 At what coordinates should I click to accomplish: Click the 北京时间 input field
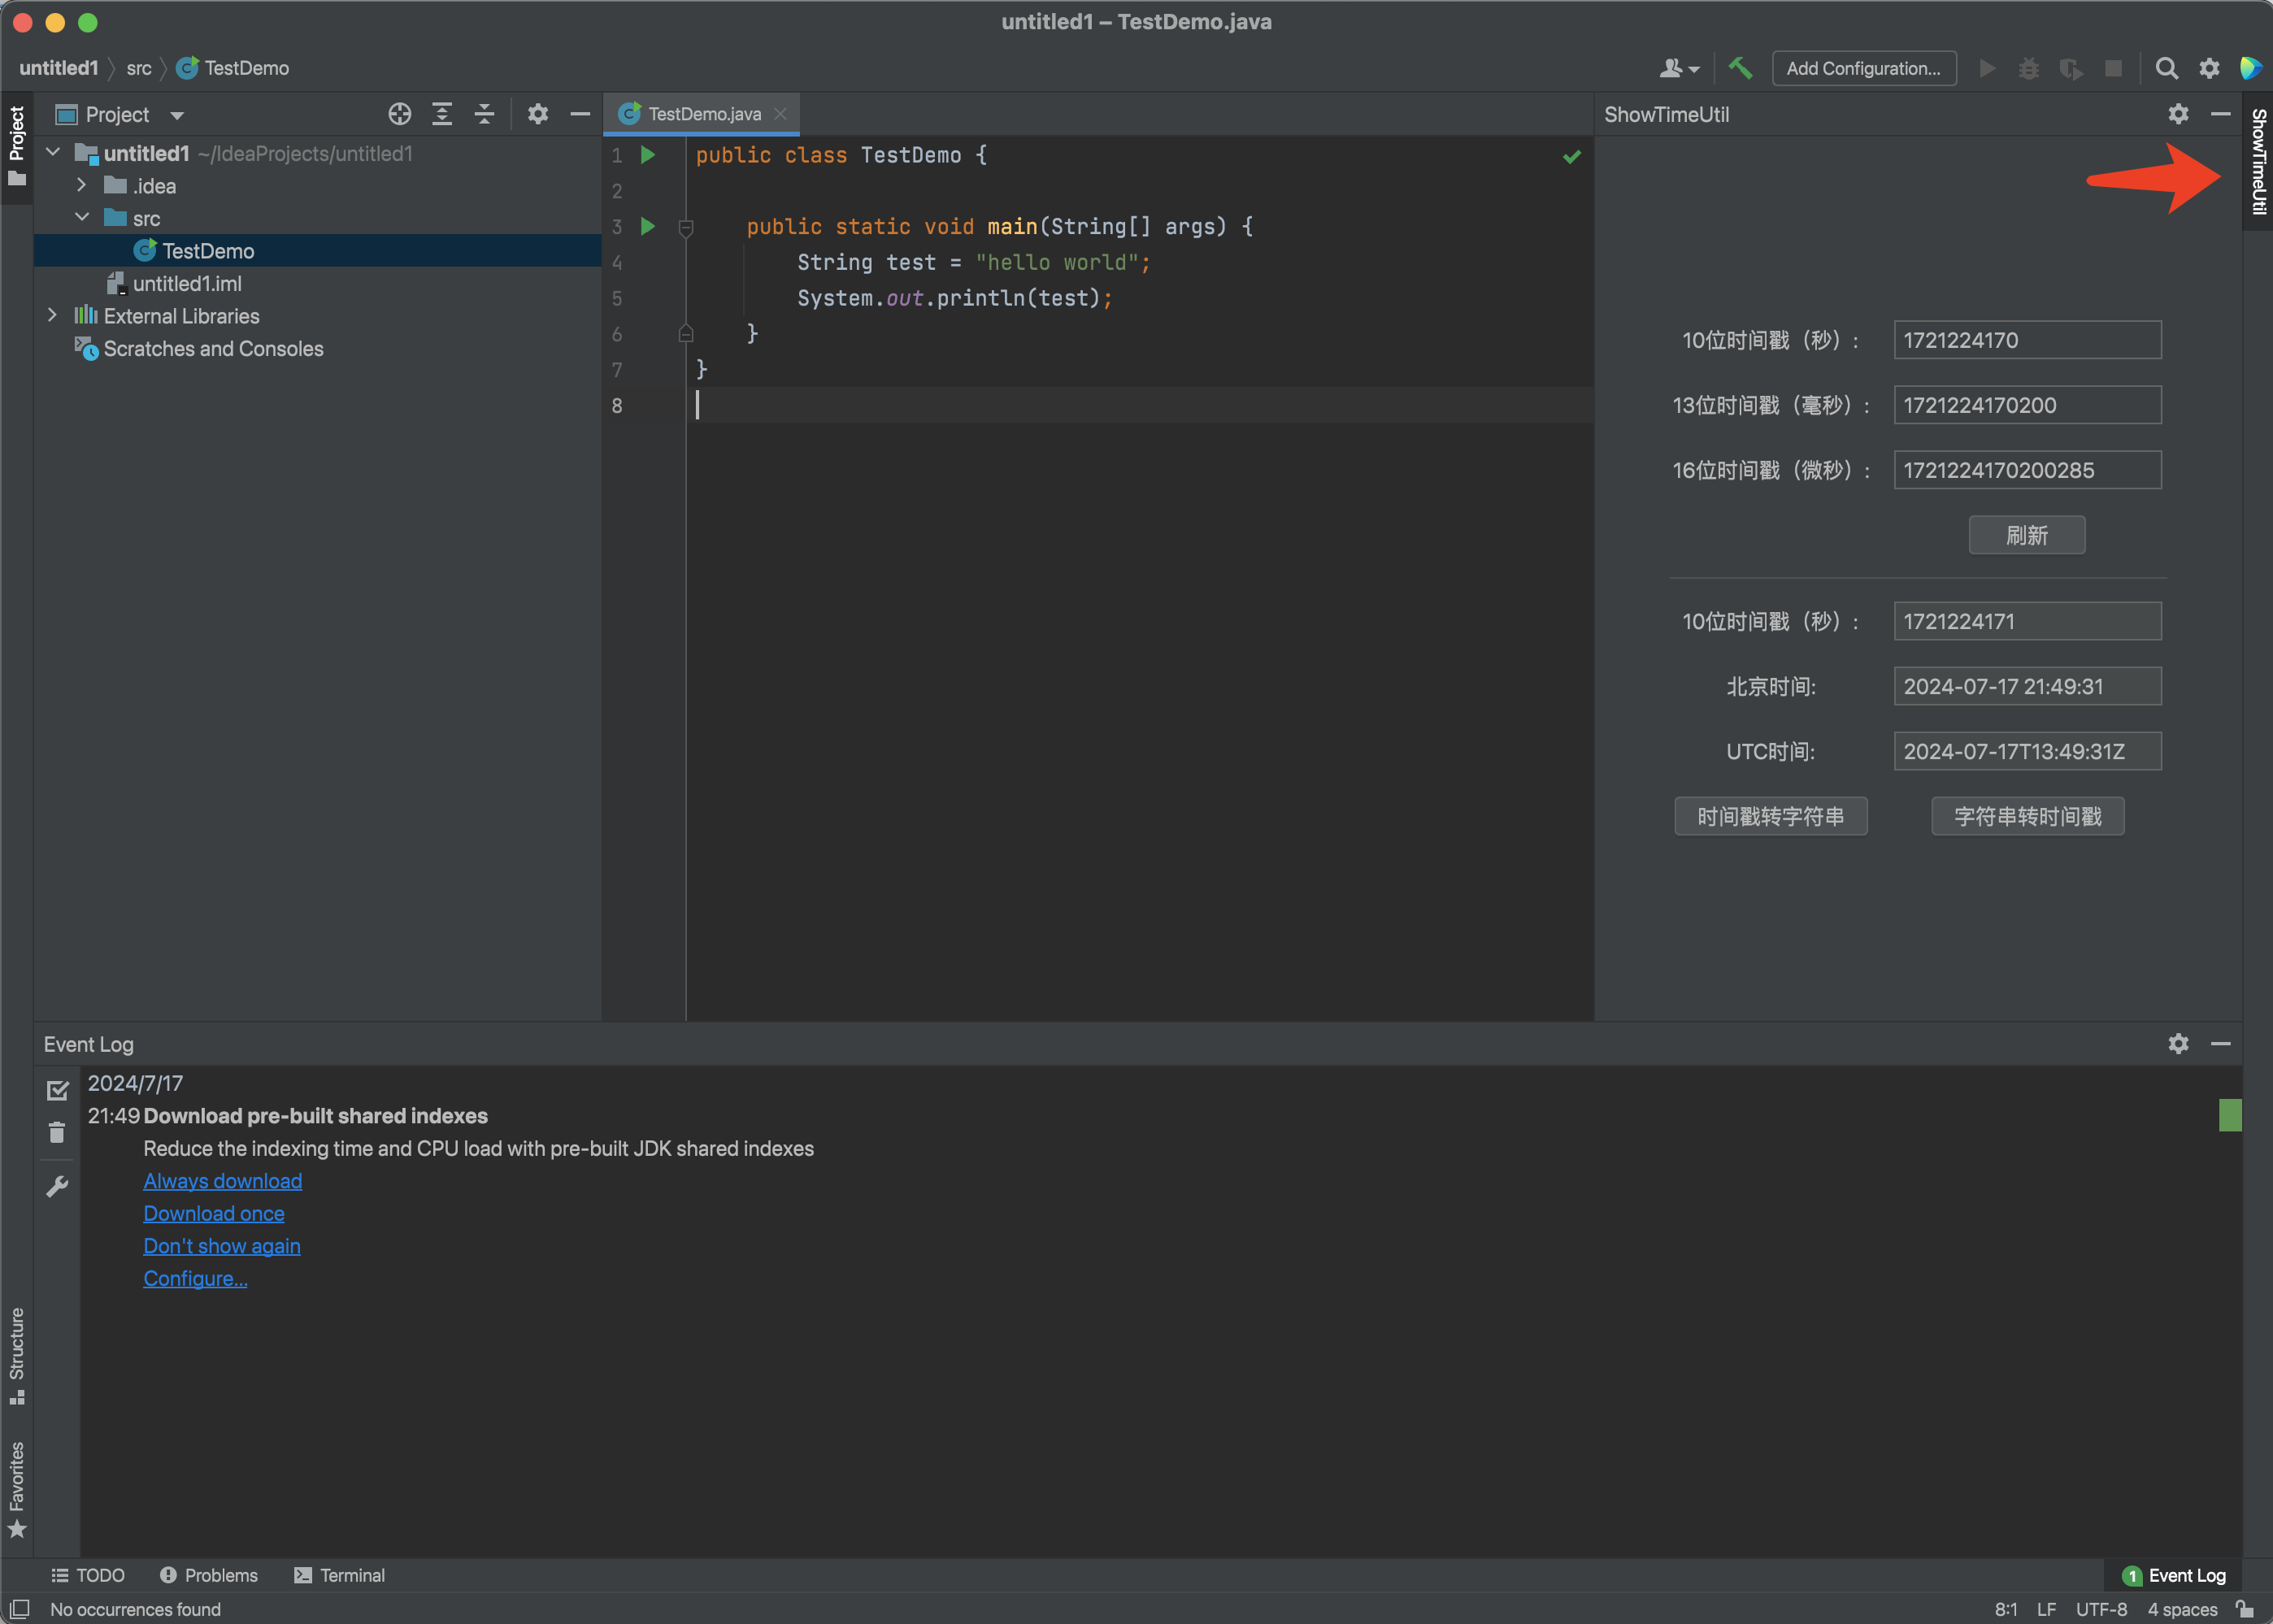[2026, 686]
